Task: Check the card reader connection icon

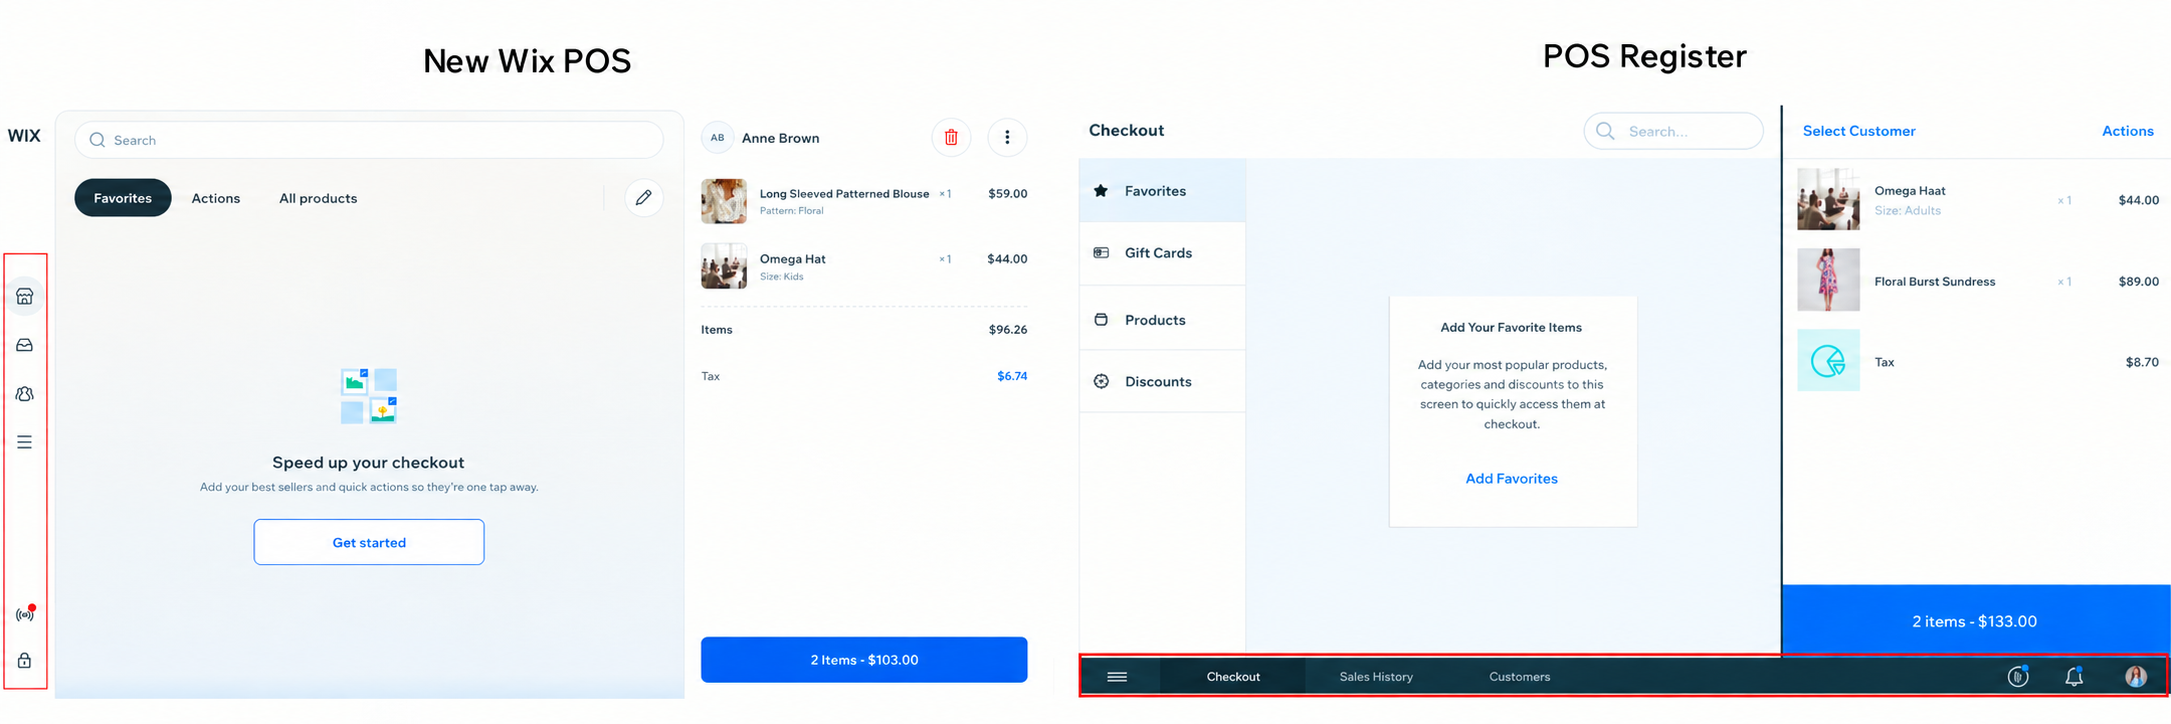Action: (x=25, y=613)
